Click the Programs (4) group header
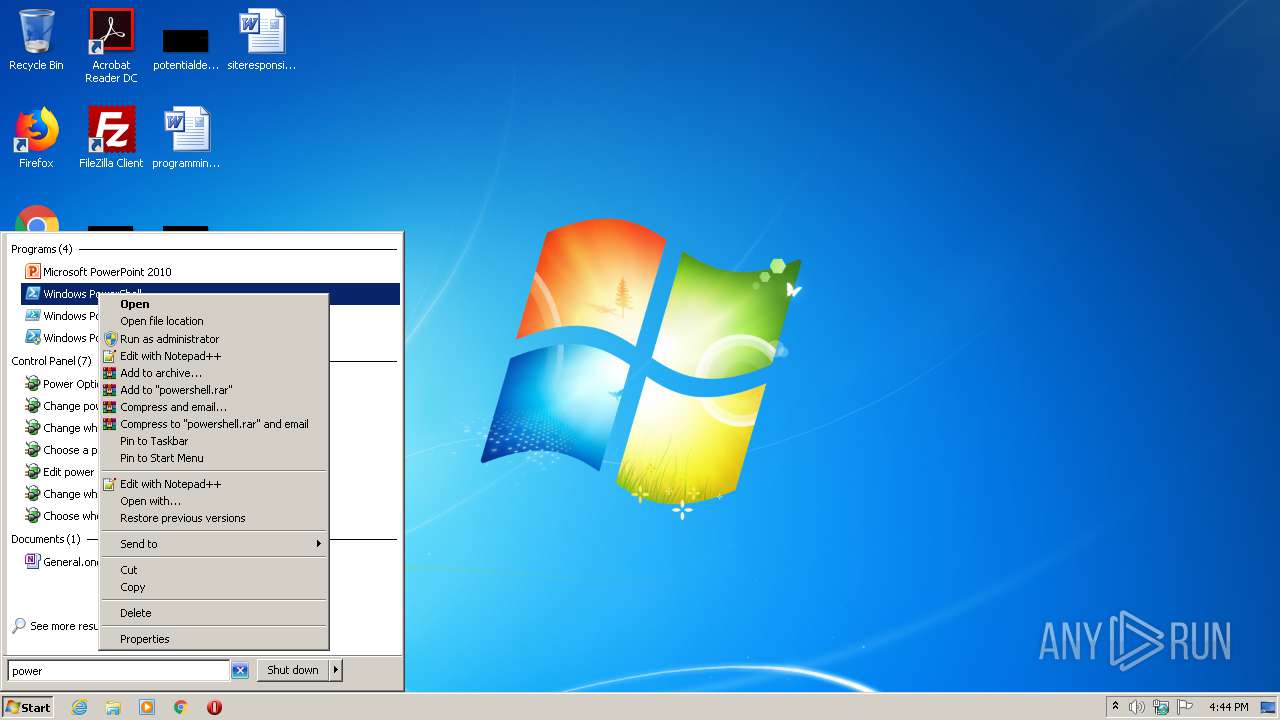 (42, 249)
